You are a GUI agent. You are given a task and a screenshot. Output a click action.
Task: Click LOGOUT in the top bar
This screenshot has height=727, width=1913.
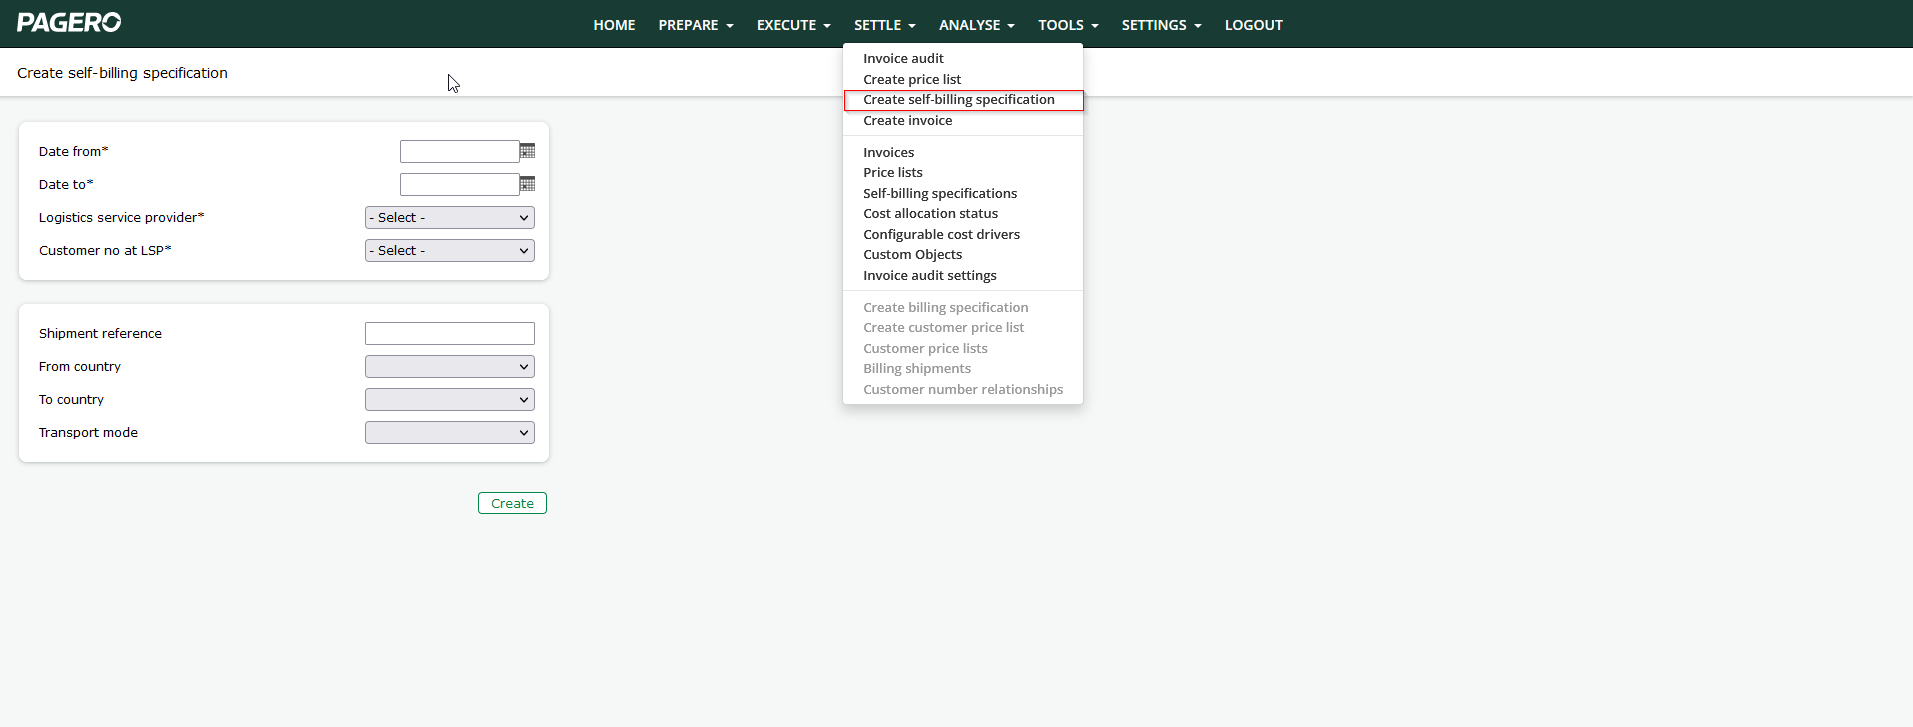pos(1253,25)
